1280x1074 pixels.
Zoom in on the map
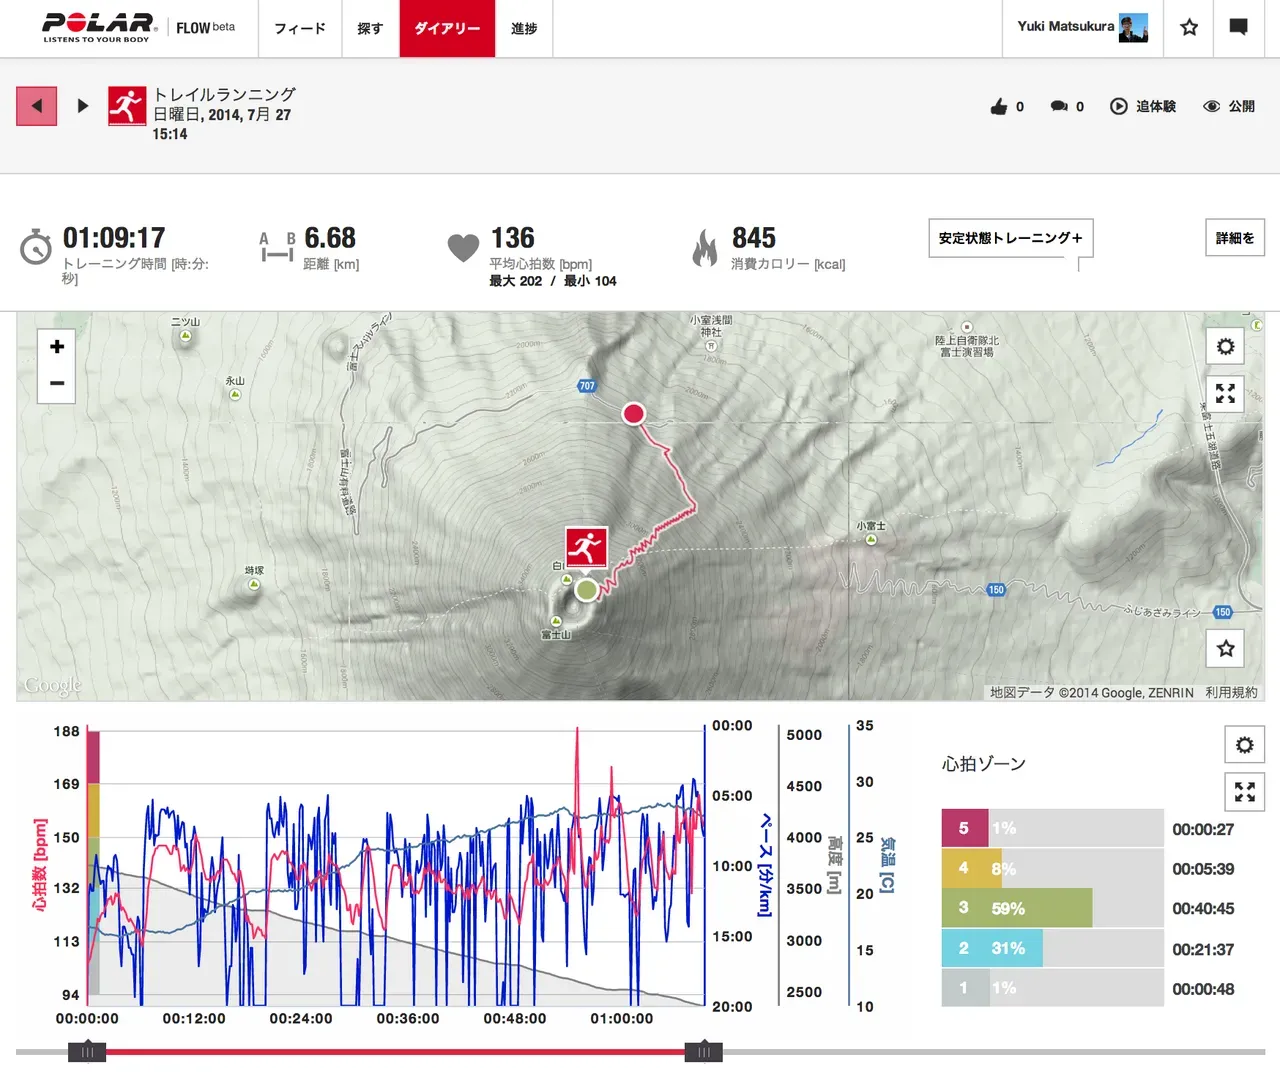pos(57,347)
